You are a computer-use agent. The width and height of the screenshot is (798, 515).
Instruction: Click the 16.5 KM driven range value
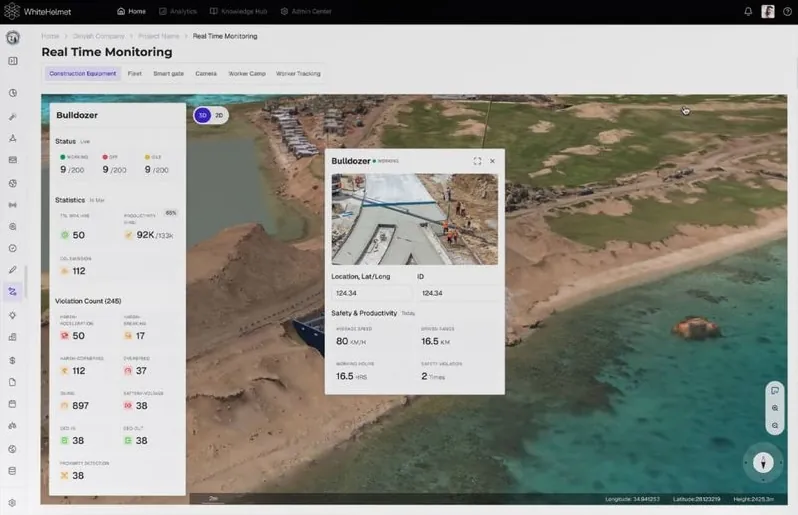click(436, 341)
